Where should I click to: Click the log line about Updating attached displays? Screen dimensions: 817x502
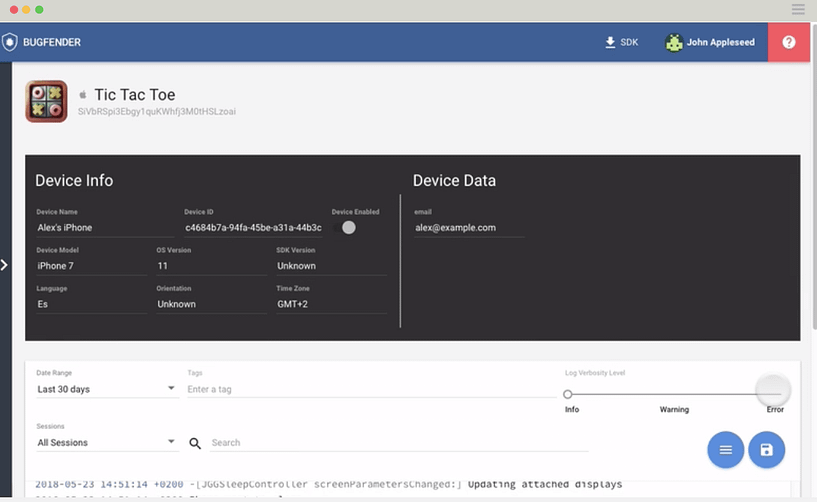click(329, 484)
